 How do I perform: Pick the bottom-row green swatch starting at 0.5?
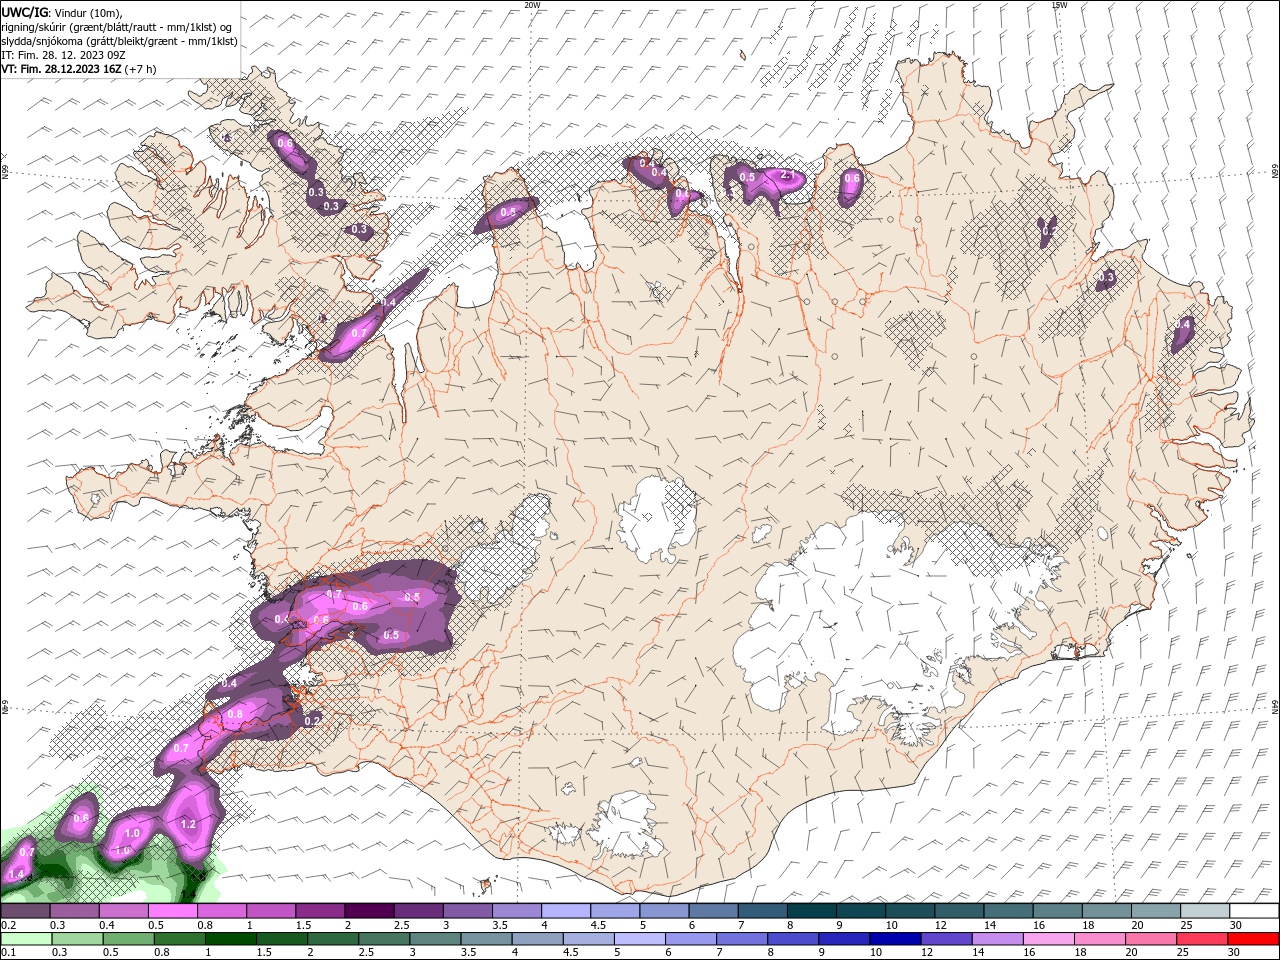pos(128,939)
